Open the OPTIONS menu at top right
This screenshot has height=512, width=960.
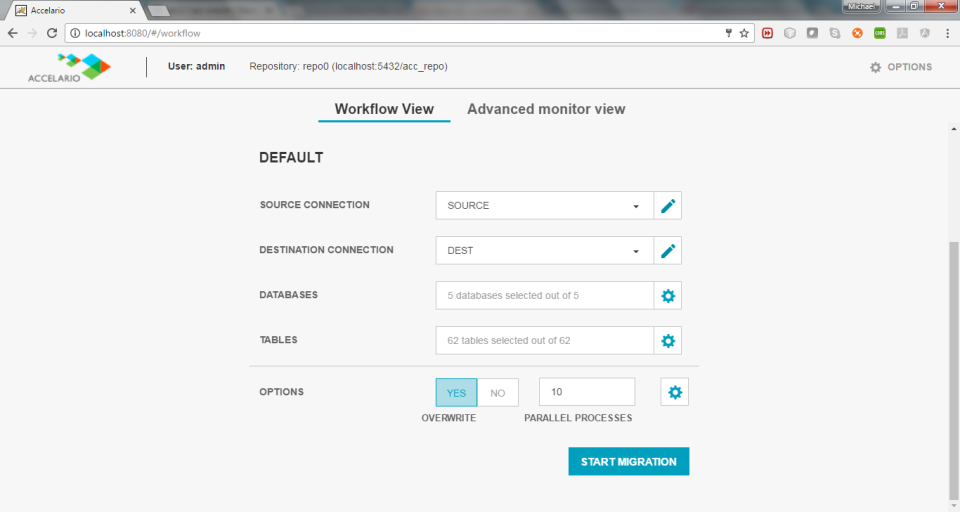[x=901, y=67]
